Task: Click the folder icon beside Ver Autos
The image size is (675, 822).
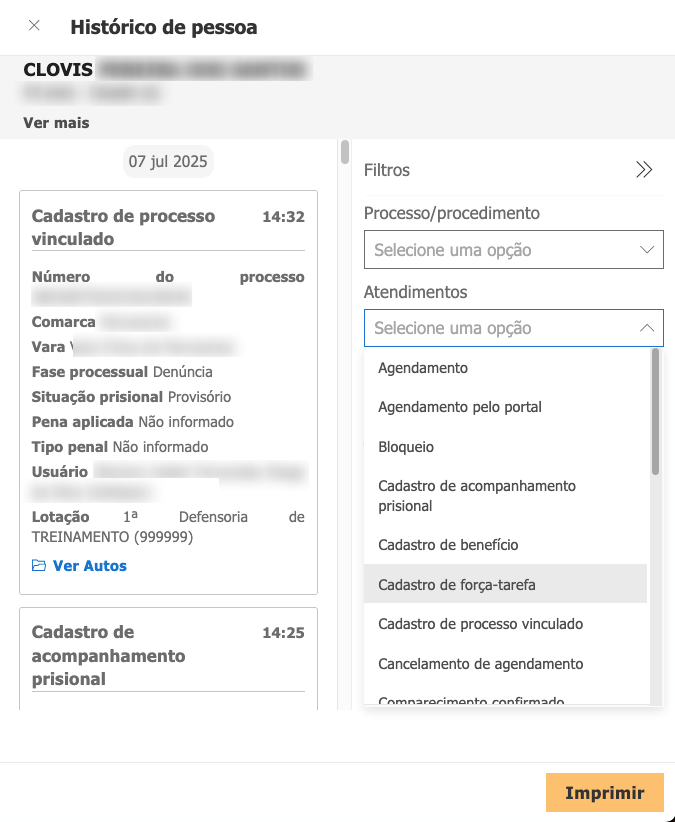Action: (39, 565)
